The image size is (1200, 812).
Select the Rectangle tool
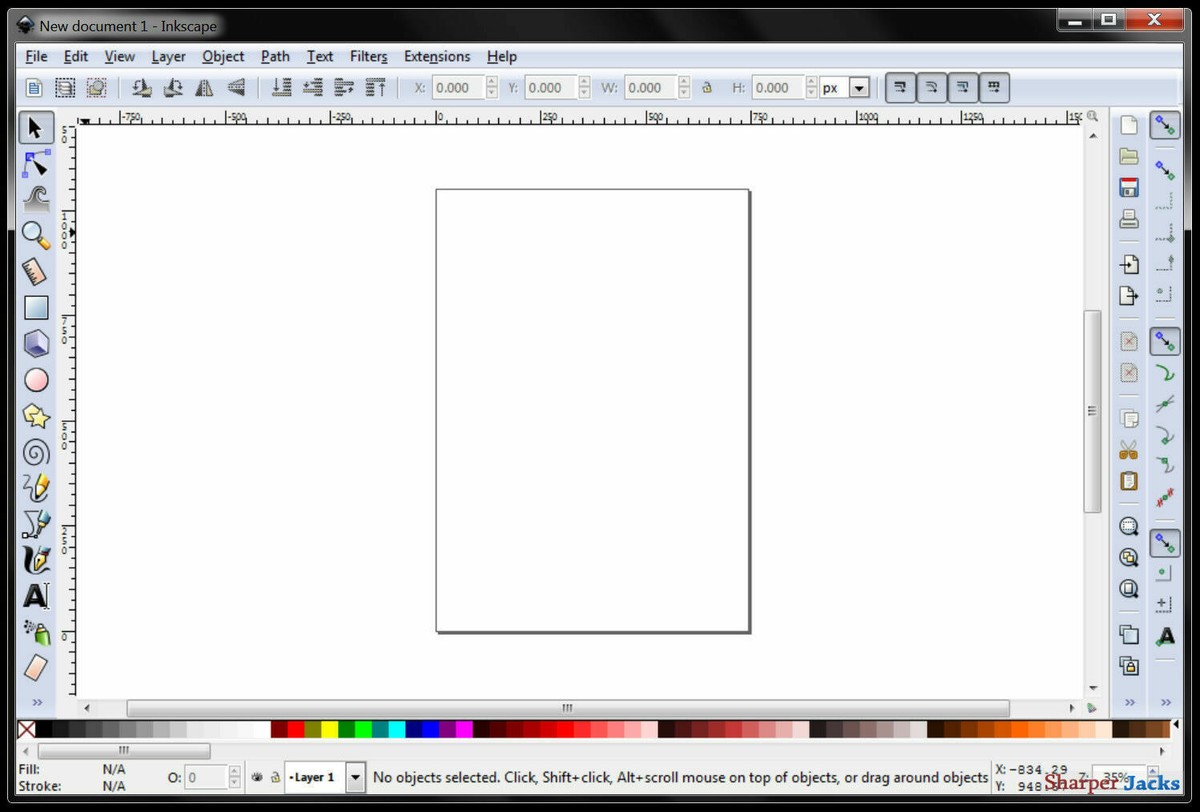(x=36, y=307)
